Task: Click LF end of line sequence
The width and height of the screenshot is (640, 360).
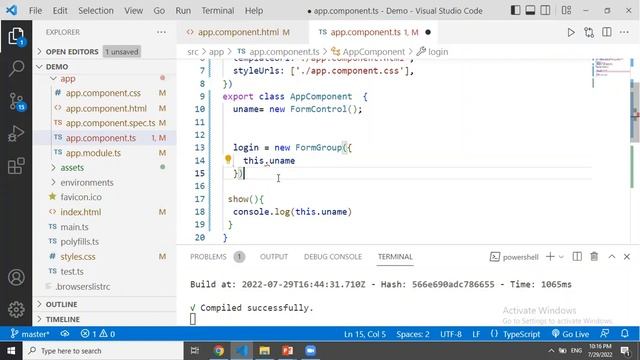Action: 476,334
